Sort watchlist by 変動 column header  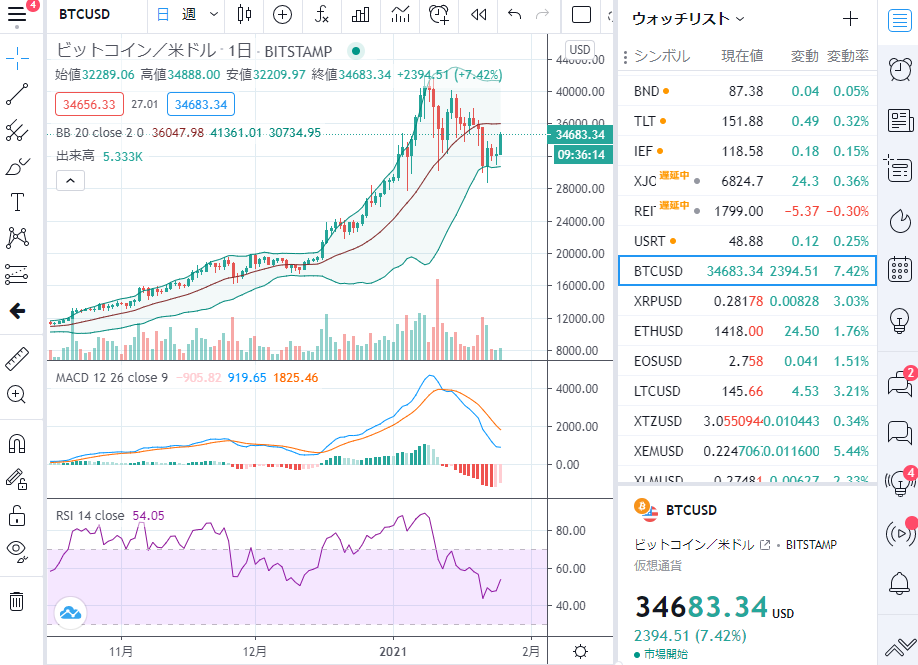coord(804,56)
